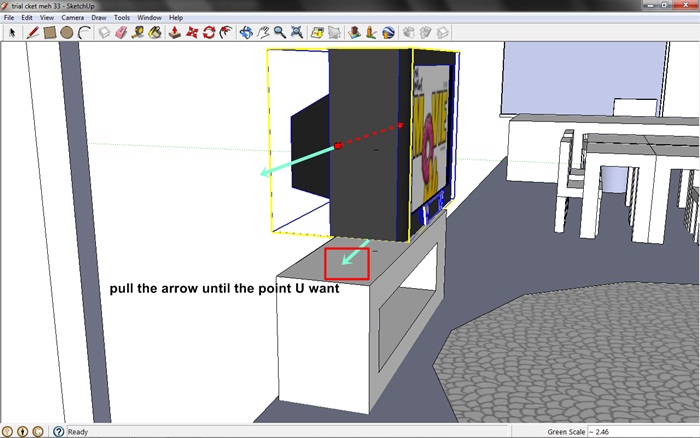
Task: Open the Instructor help question-mark icon
Action: pyautogui.click(x=58, y=432)
